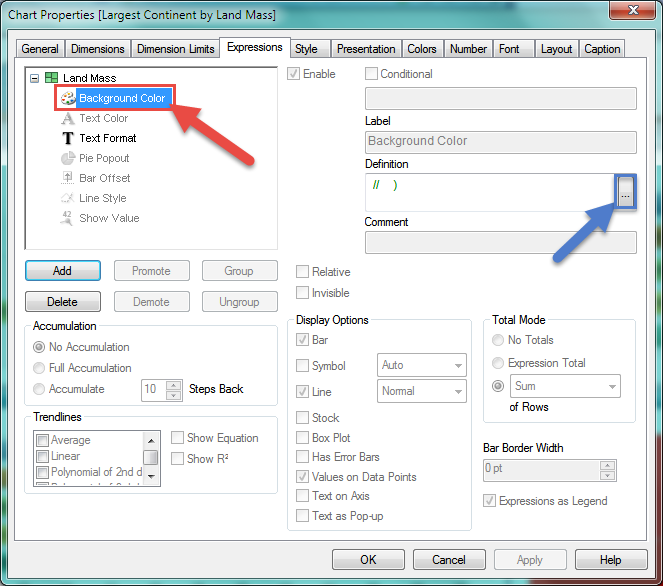Open the Number tab
The image size is (663, 586).
coord(468,49)
